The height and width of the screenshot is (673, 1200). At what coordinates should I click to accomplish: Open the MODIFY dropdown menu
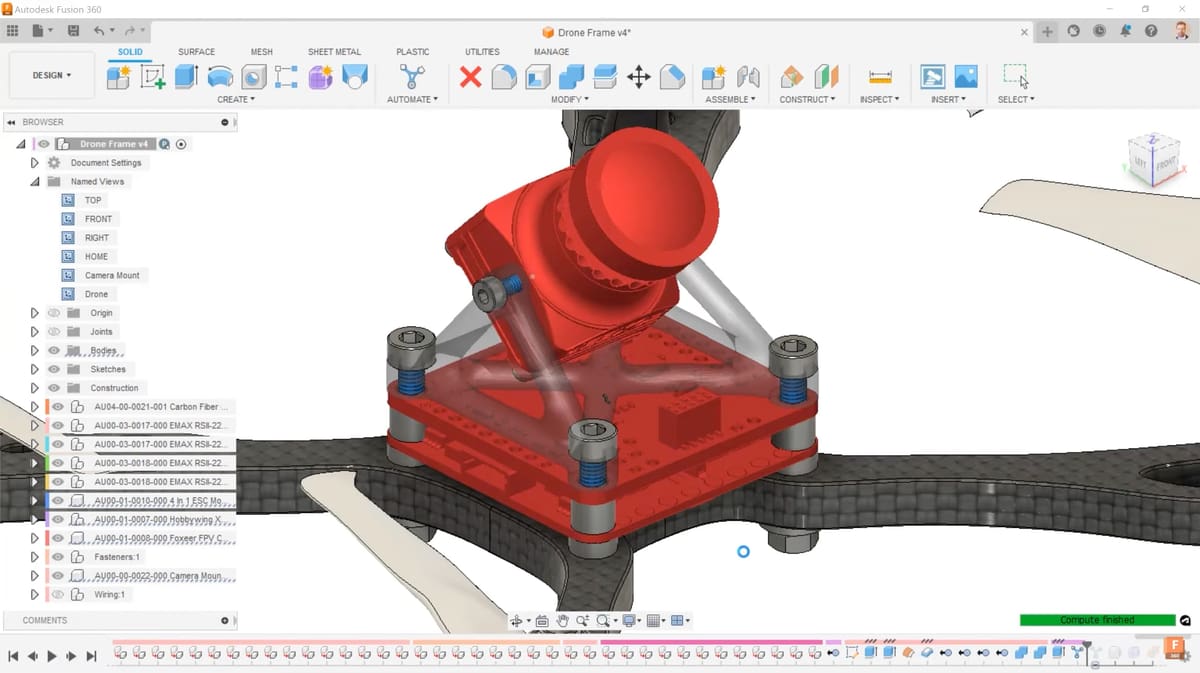570,99
